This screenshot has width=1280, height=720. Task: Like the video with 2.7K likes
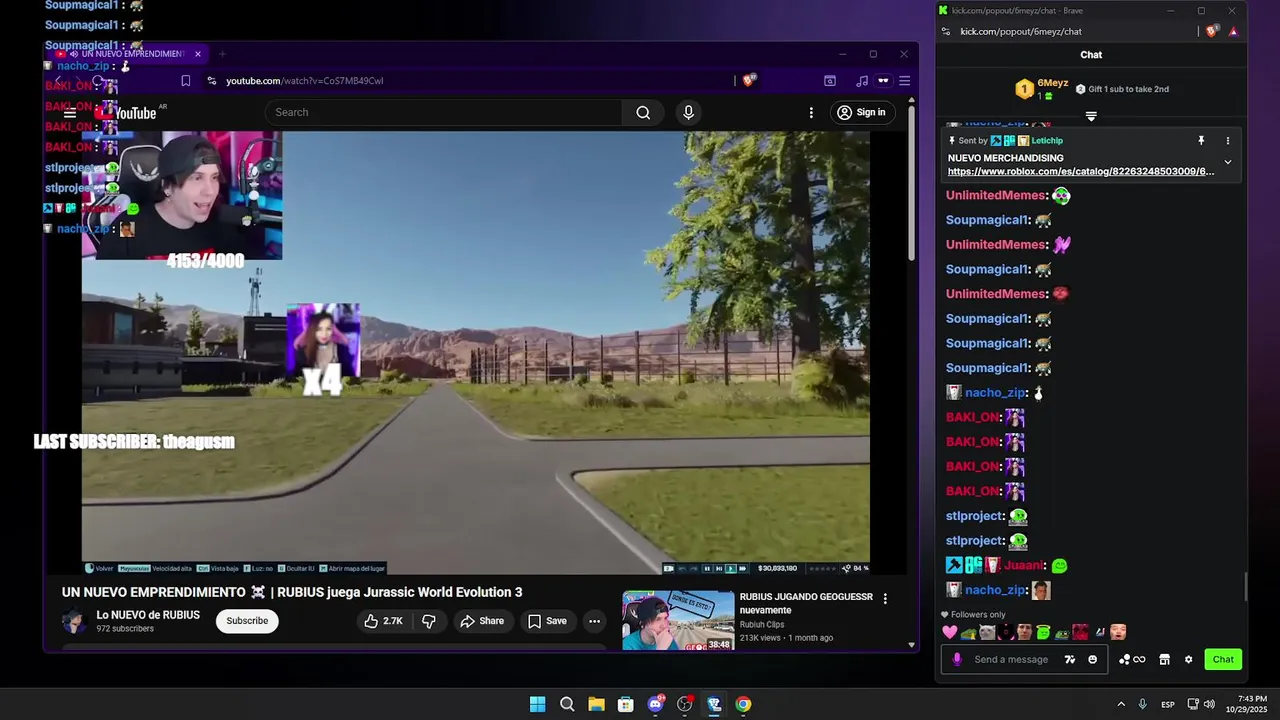coord(383,621)
